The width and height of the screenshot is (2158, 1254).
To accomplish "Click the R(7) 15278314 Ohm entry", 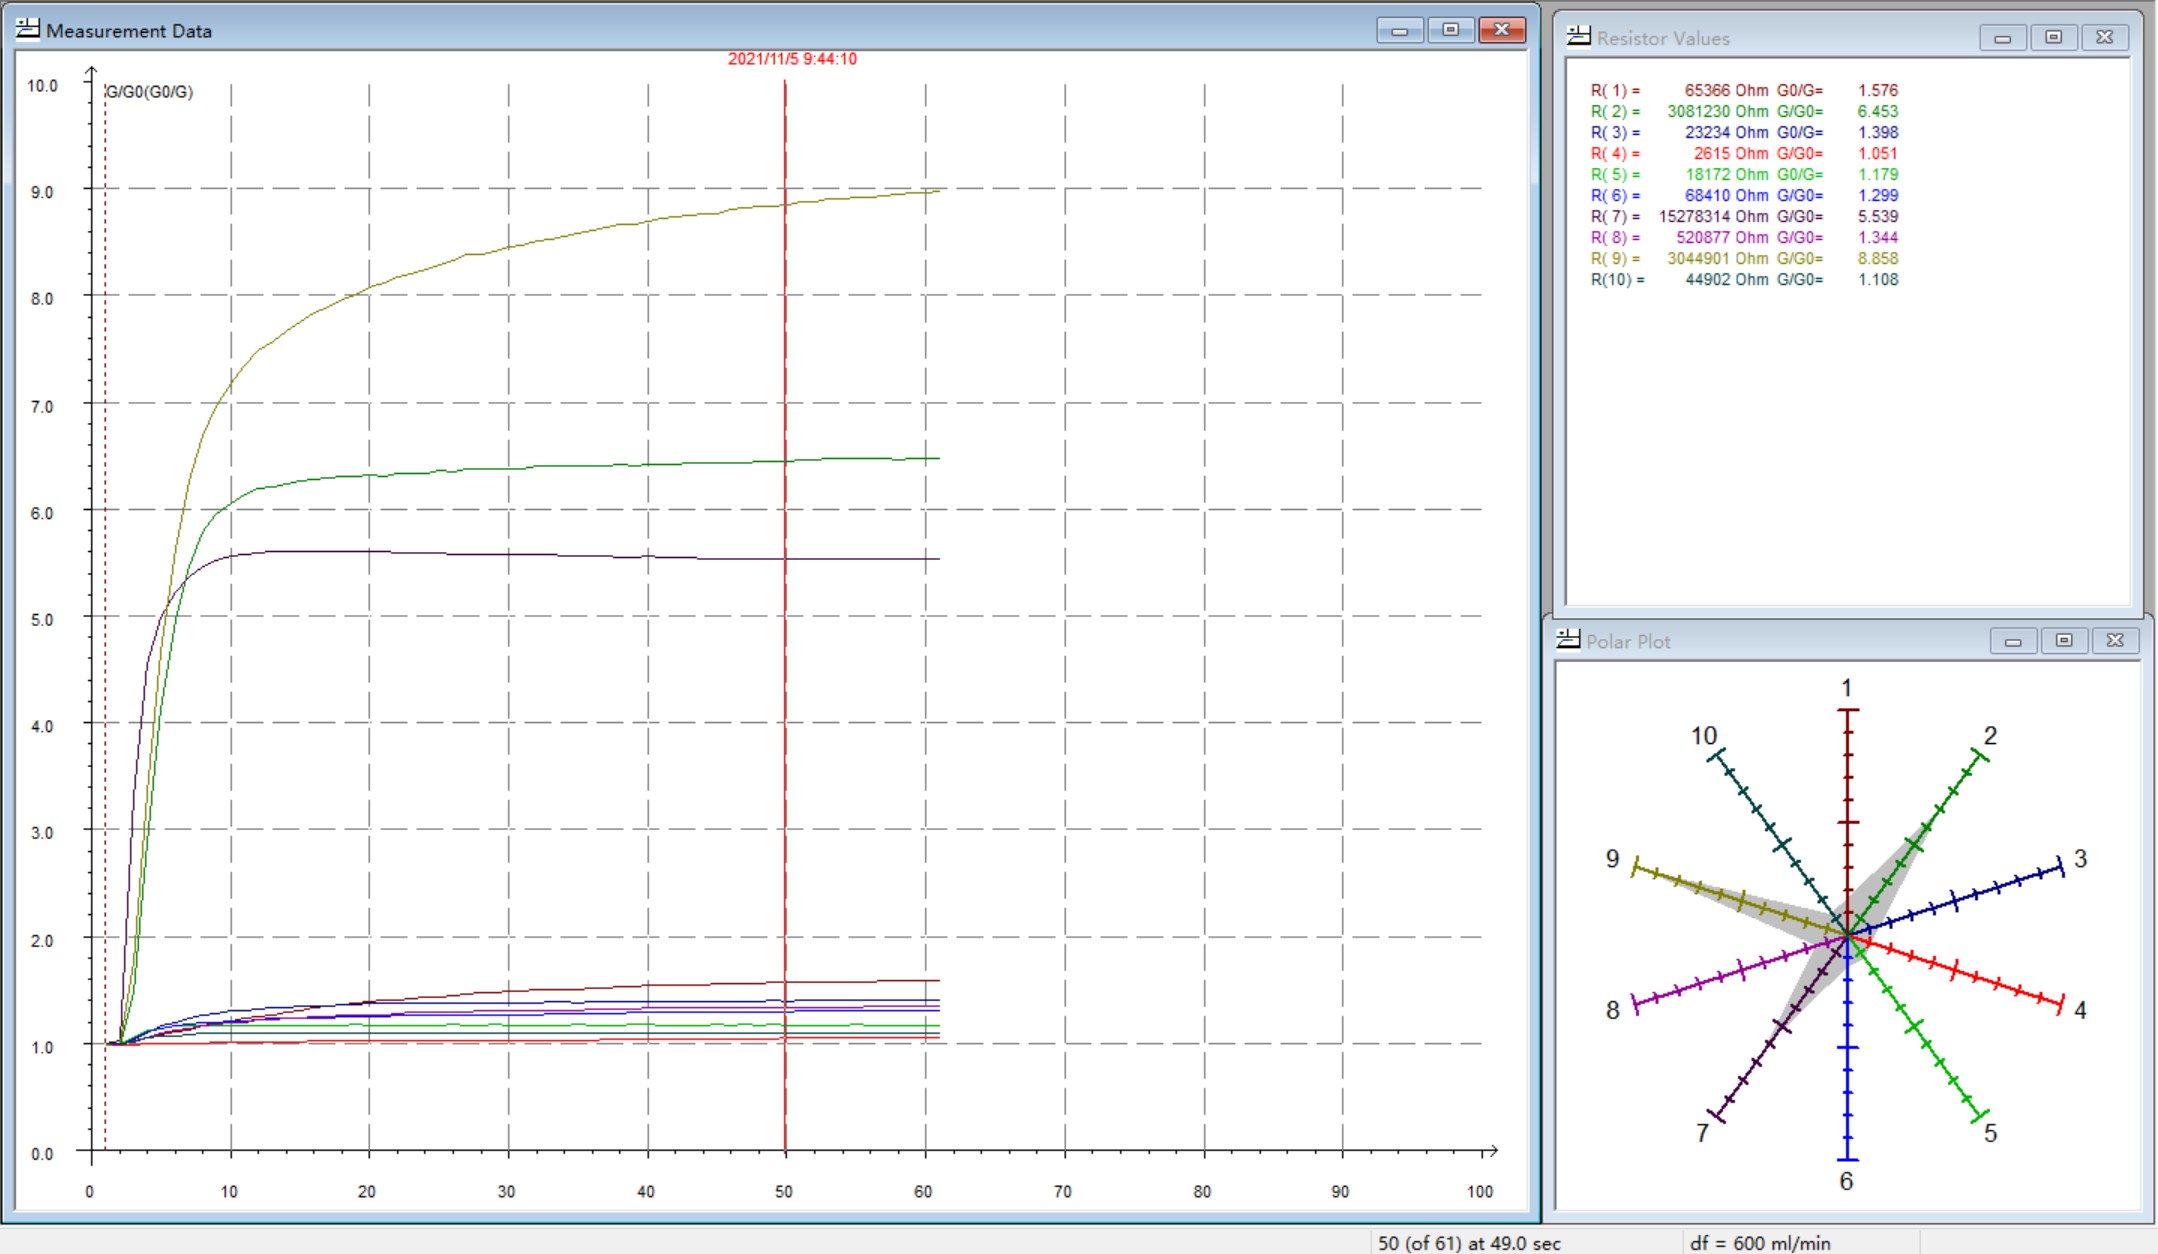I will click(1713, 216).
